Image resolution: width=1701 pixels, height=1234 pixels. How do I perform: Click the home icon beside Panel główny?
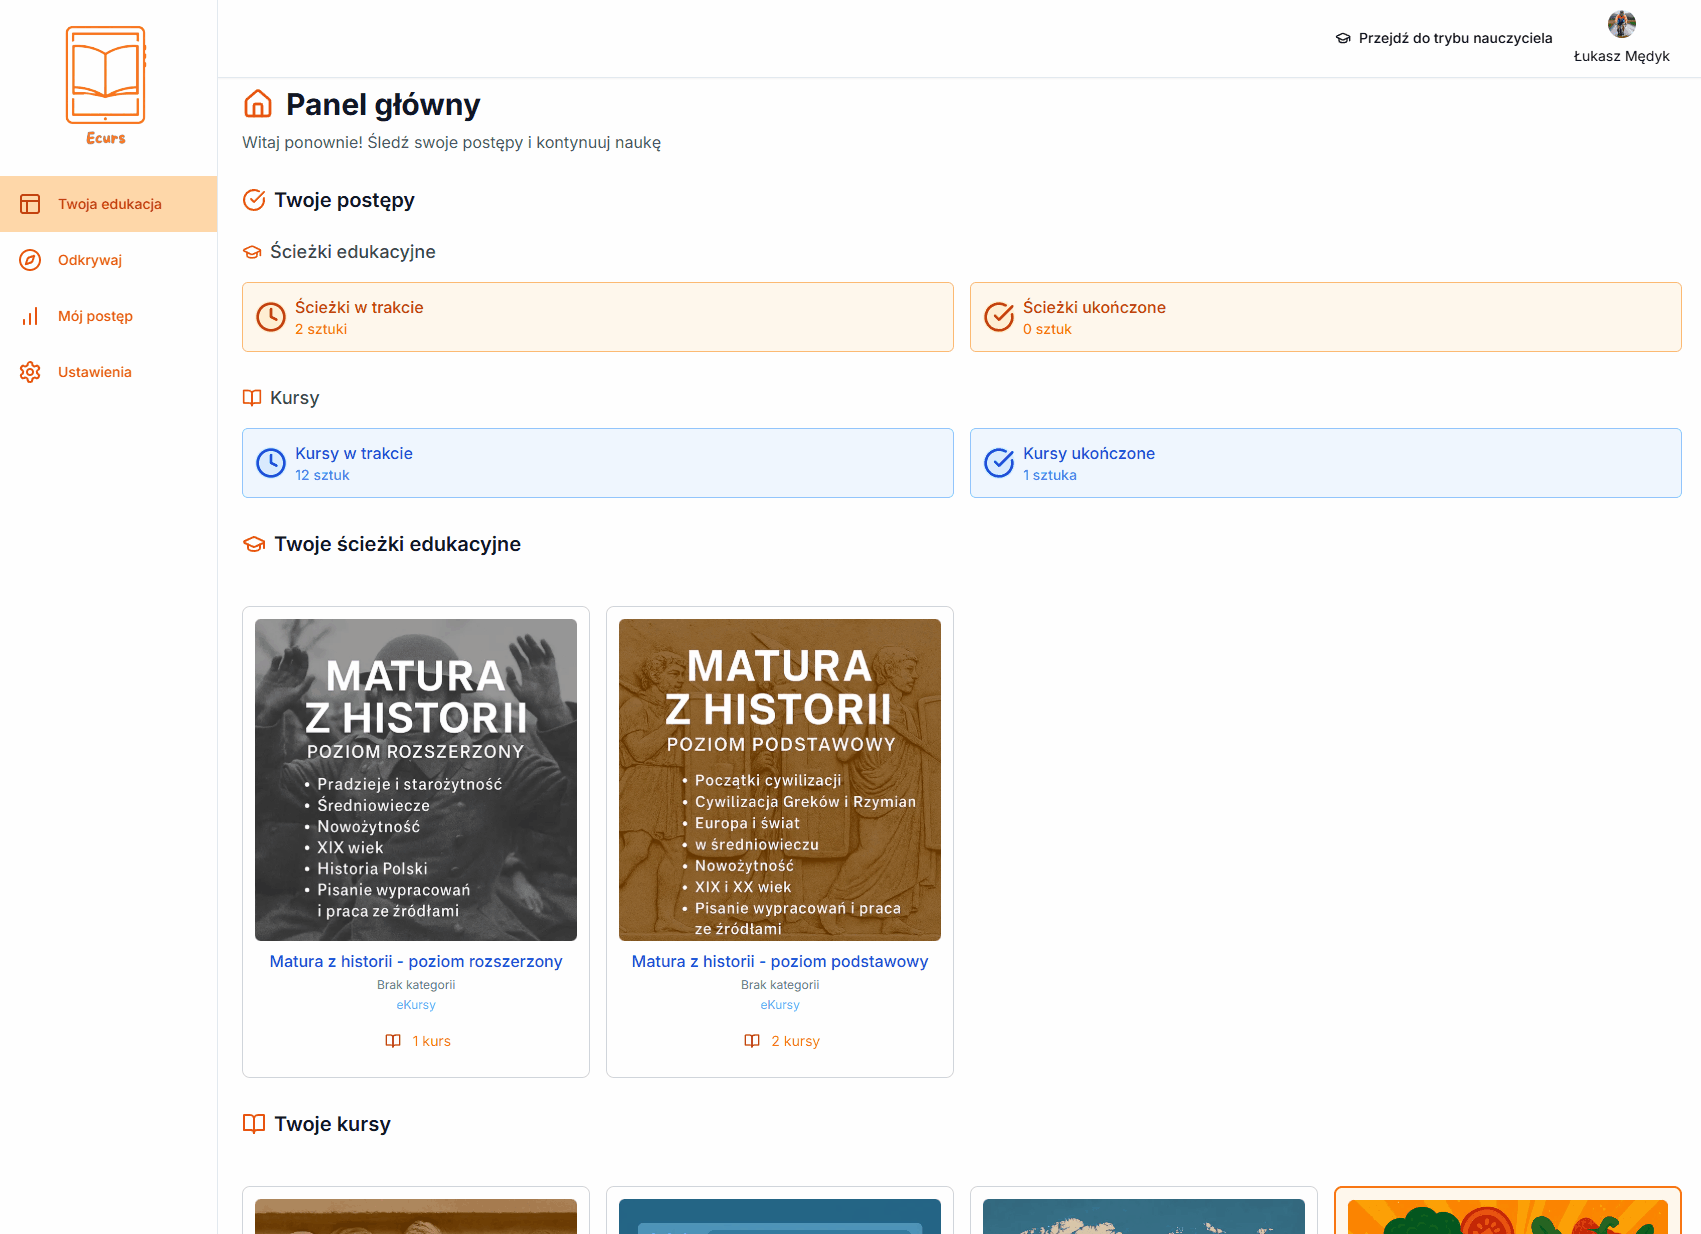click(258, 104)
